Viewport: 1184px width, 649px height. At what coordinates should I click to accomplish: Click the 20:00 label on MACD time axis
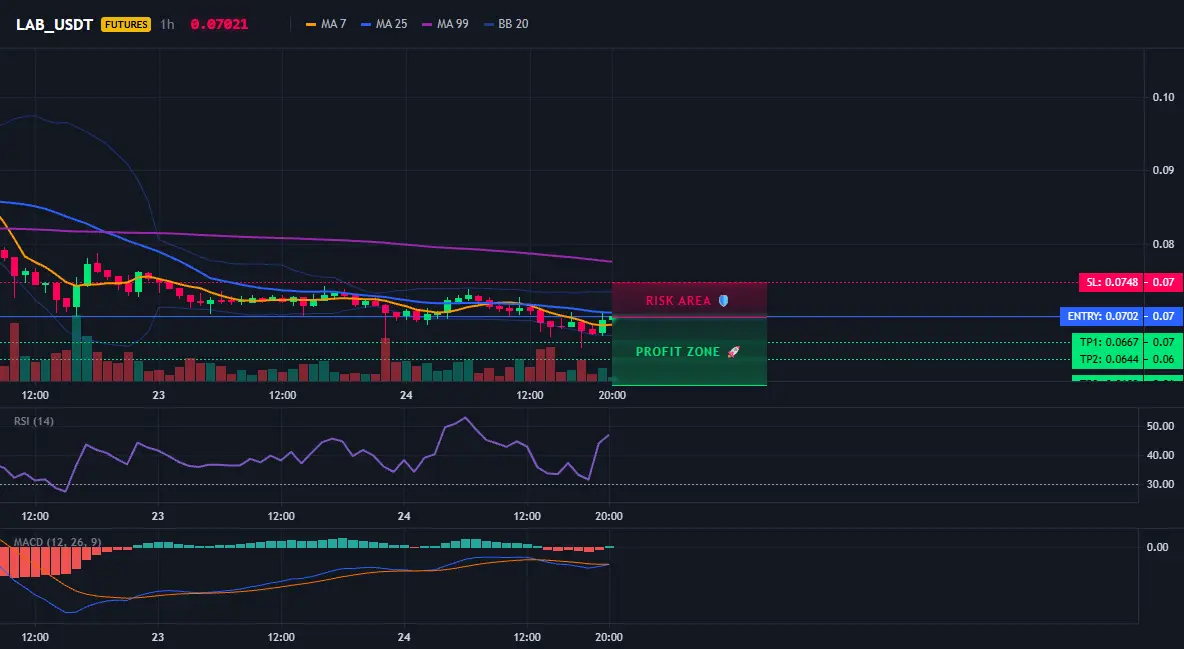coord(609,637)
